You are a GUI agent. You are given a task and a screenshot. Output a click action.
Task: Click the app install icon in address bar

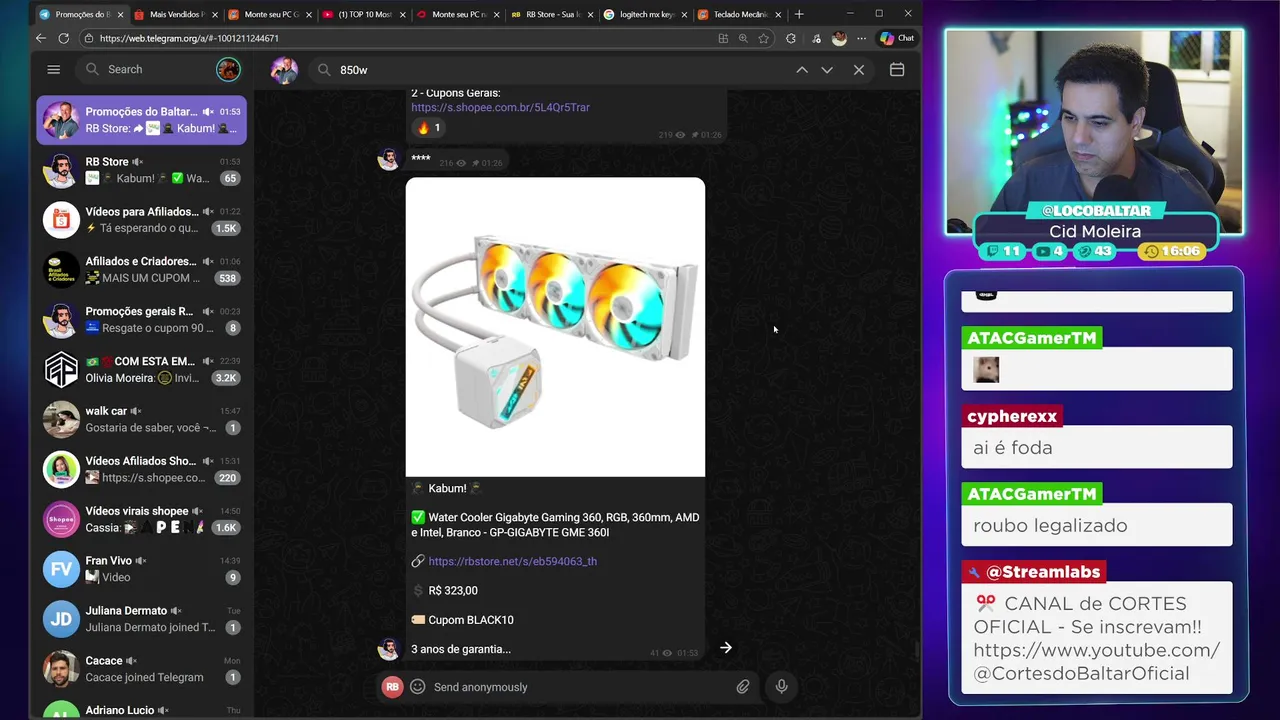pos(723,38)
